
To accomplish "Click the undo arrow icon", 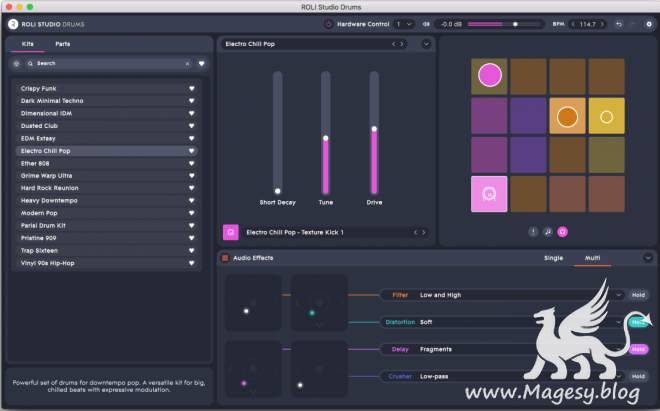I will point(619,24).
